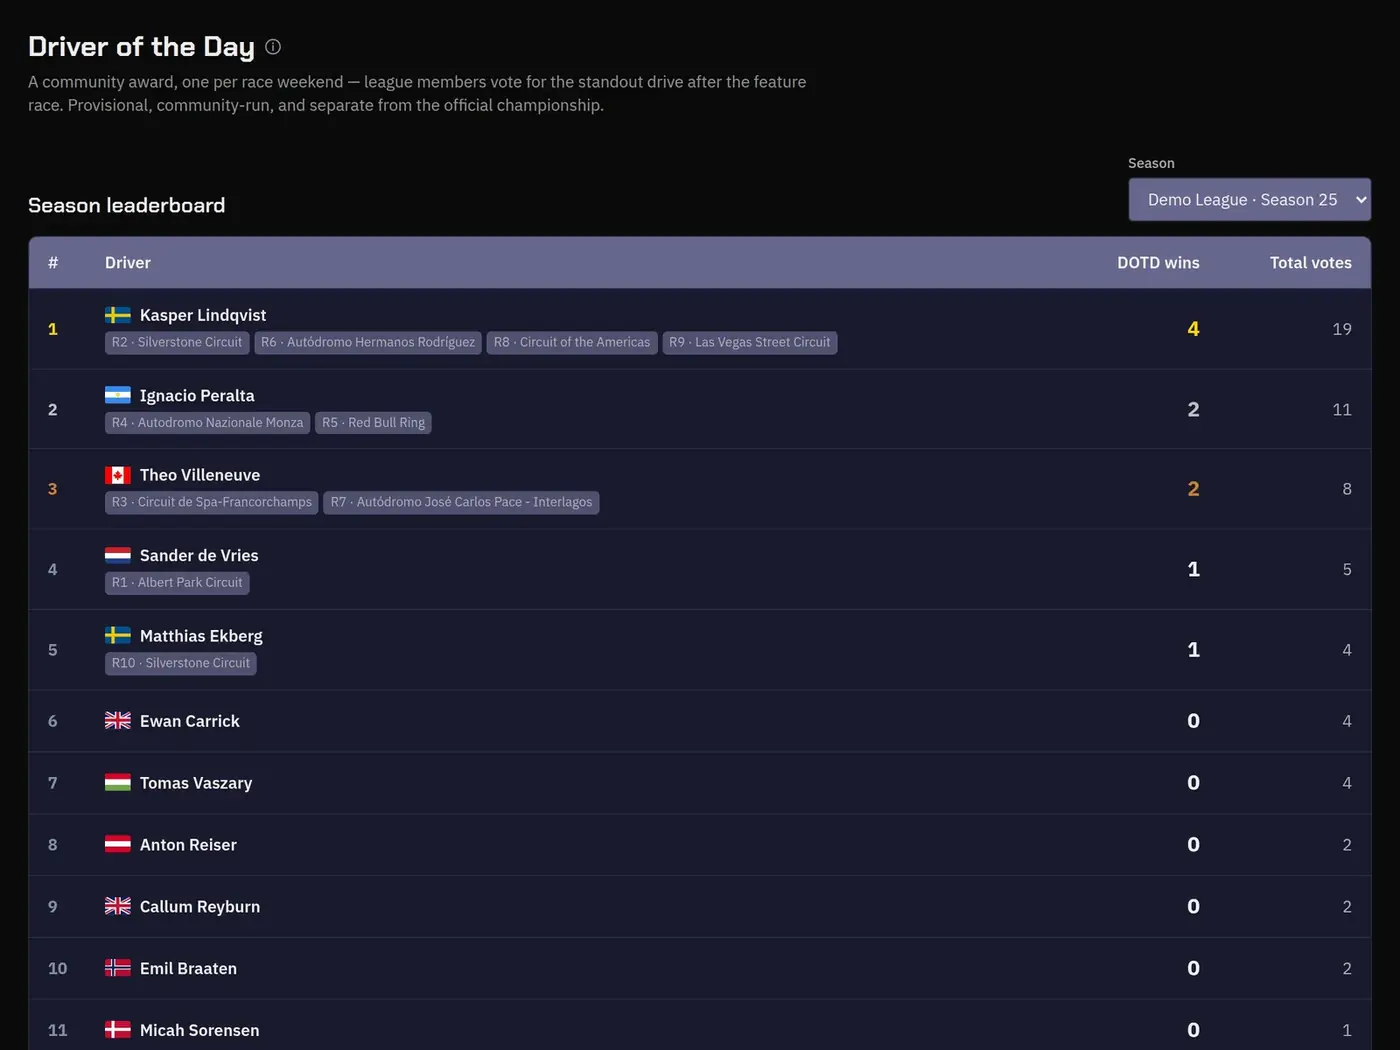Click Ewan Carrick's UK flag icon
This screenshot has width=1400, height=1050.
point(118,721)
